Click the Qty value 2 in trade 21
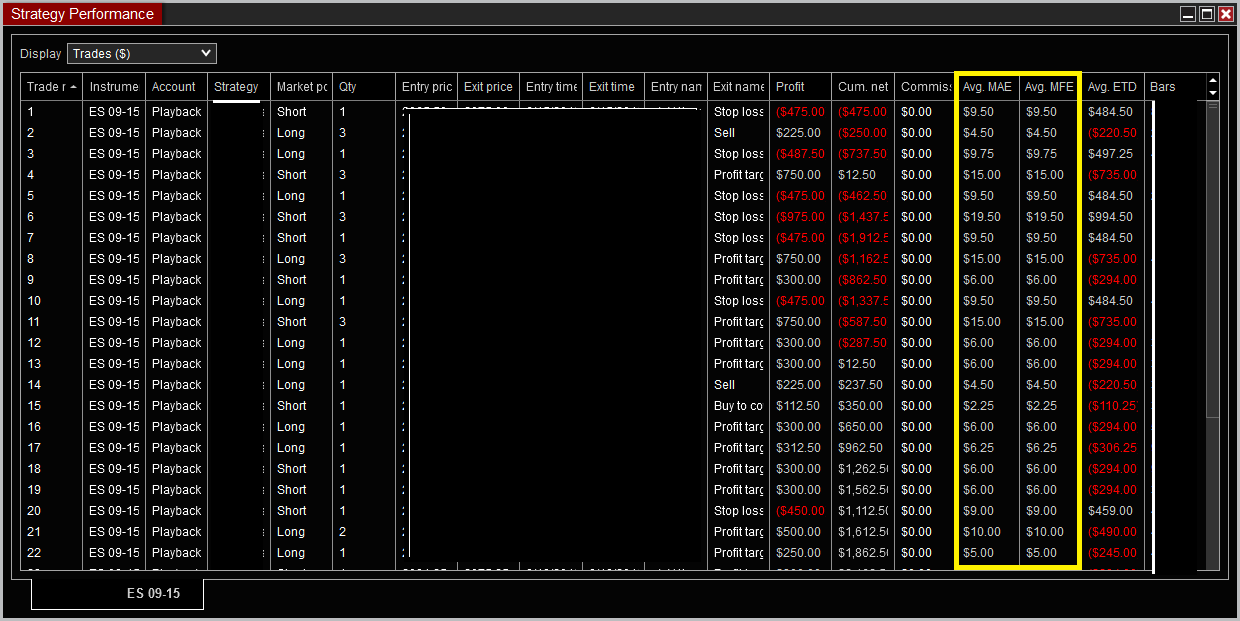Screen dimensions: 1240x621 pos(342,532)
